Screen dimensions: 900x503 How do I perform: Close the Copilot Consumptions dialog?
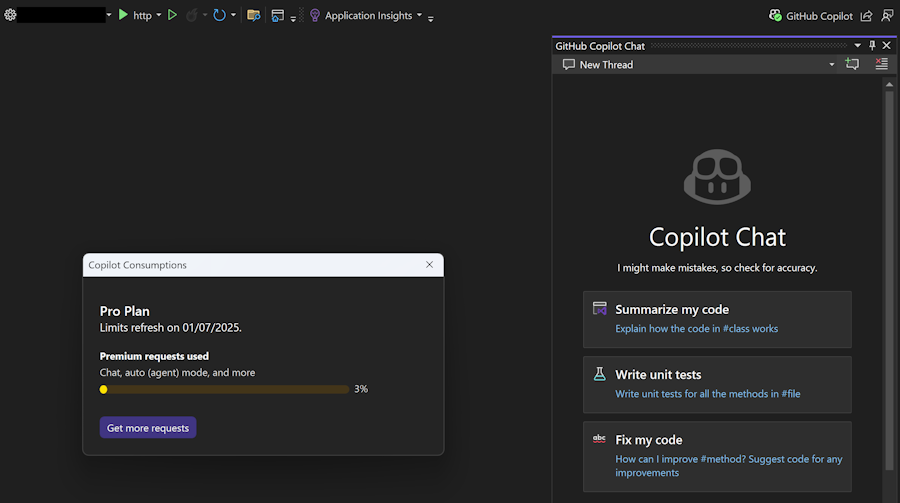429,265
